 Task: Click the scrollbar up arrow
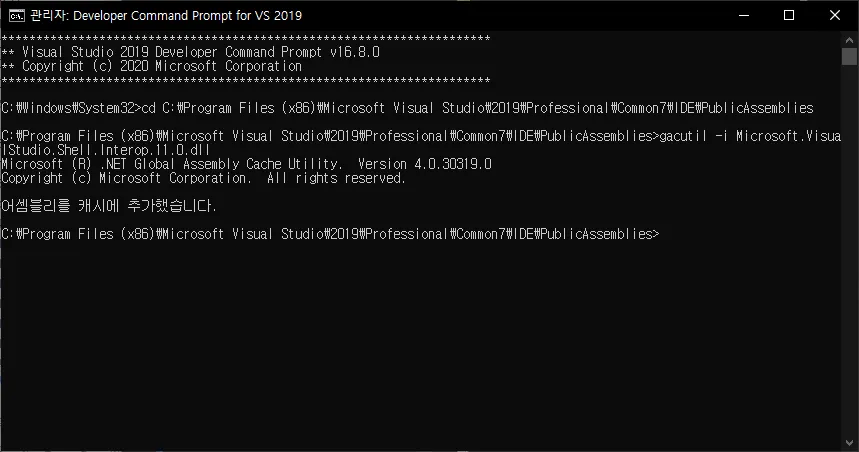[x=849, y=40]
